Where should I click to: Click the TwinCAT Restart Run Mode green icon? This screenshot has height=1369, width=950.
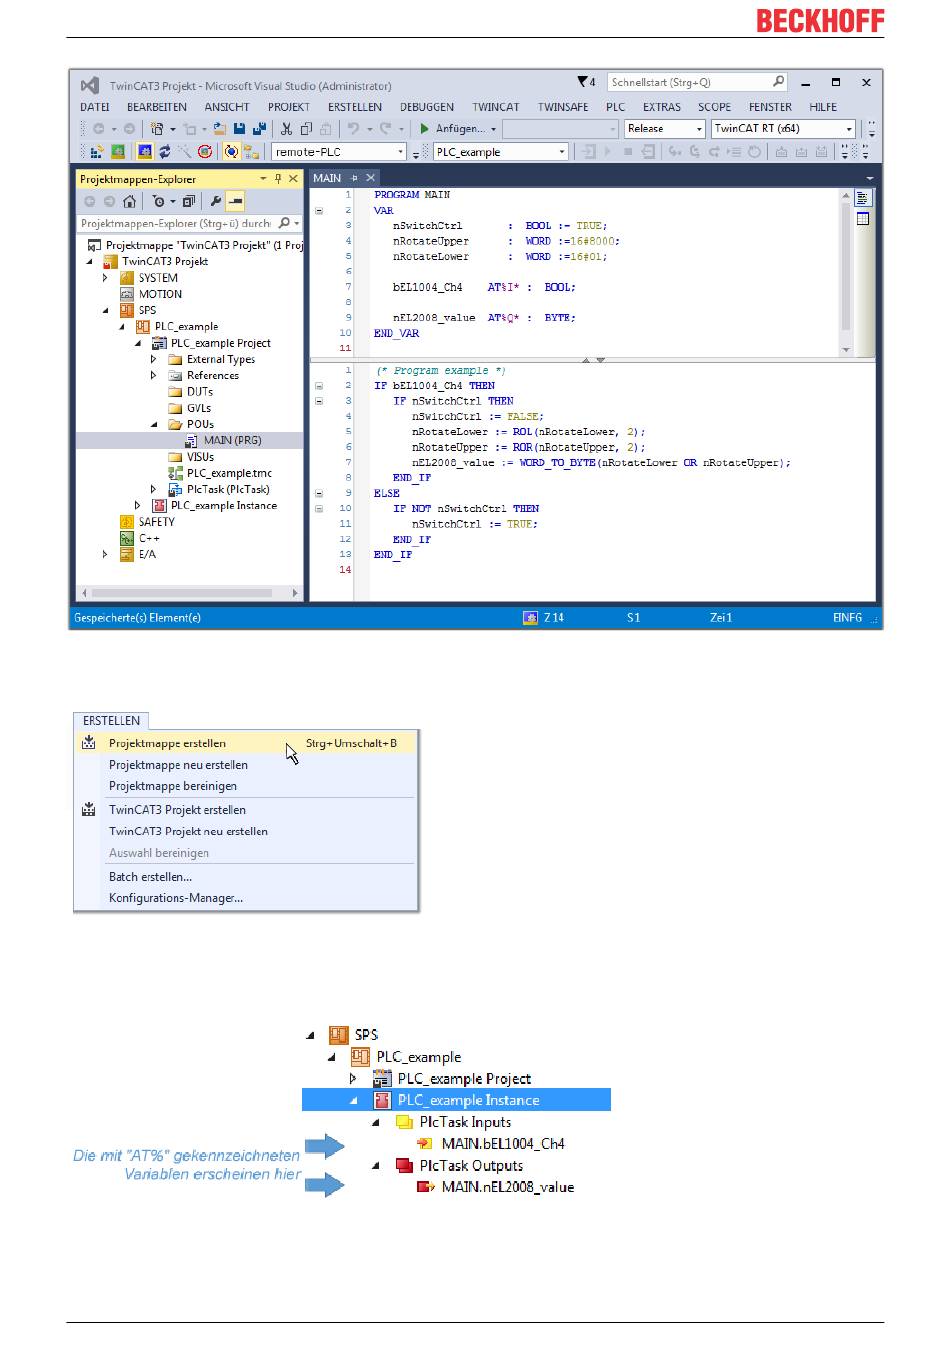[x=118, y=152]
